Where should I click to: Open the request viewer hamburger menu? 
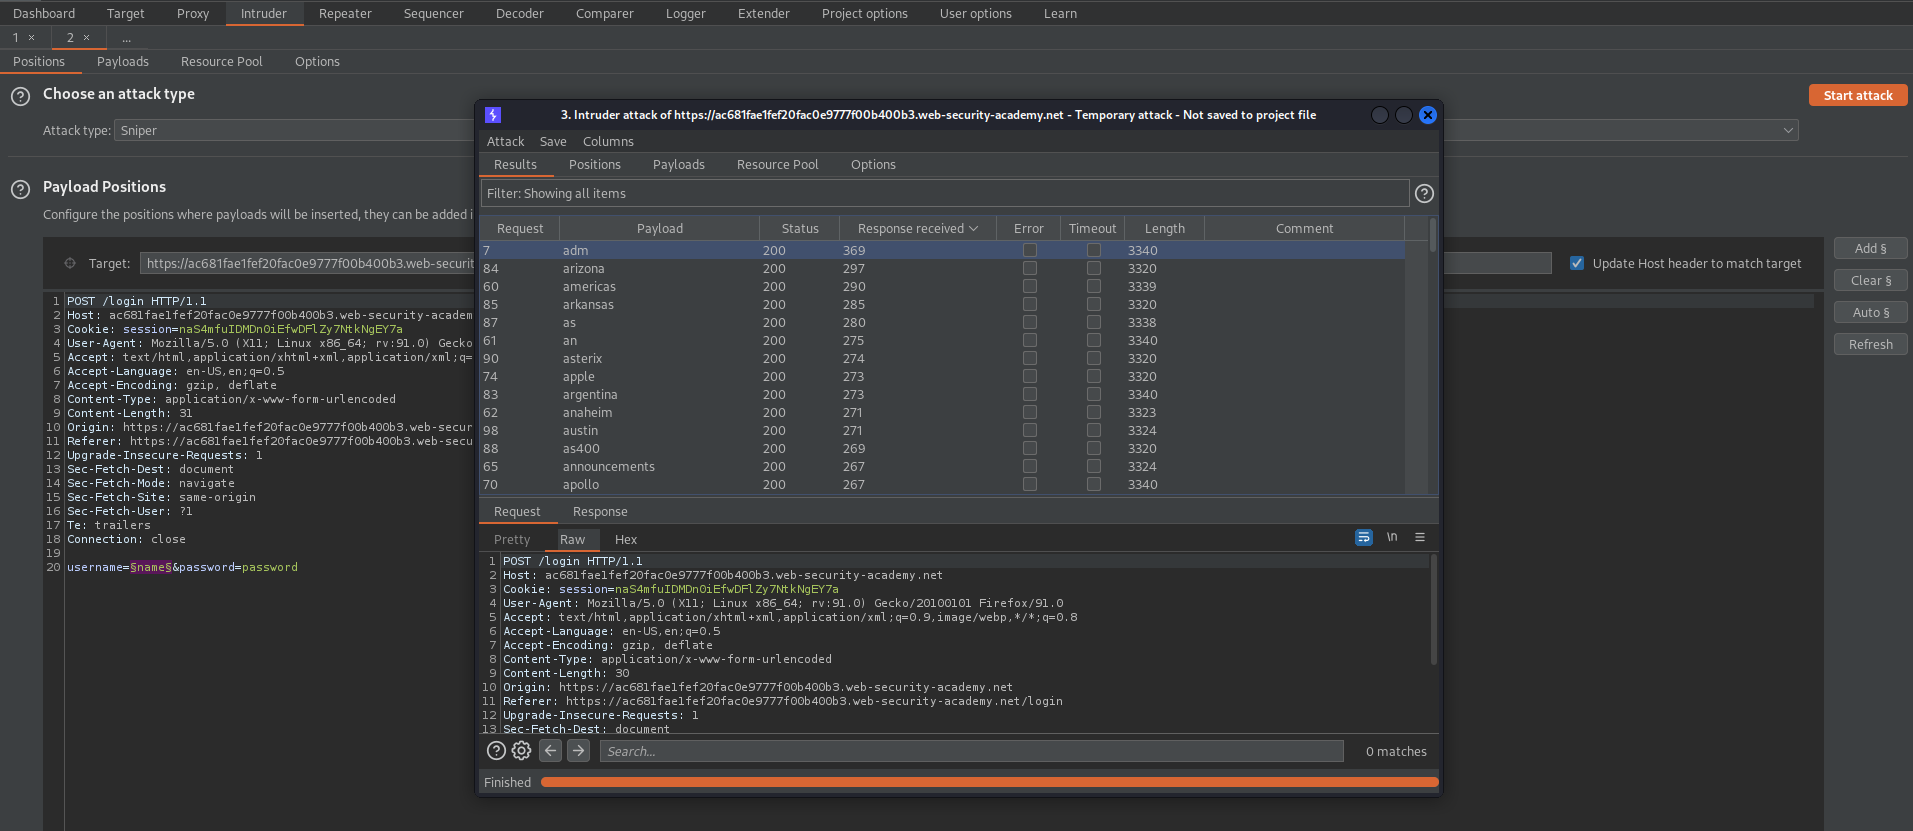(x=1419, y=537)
